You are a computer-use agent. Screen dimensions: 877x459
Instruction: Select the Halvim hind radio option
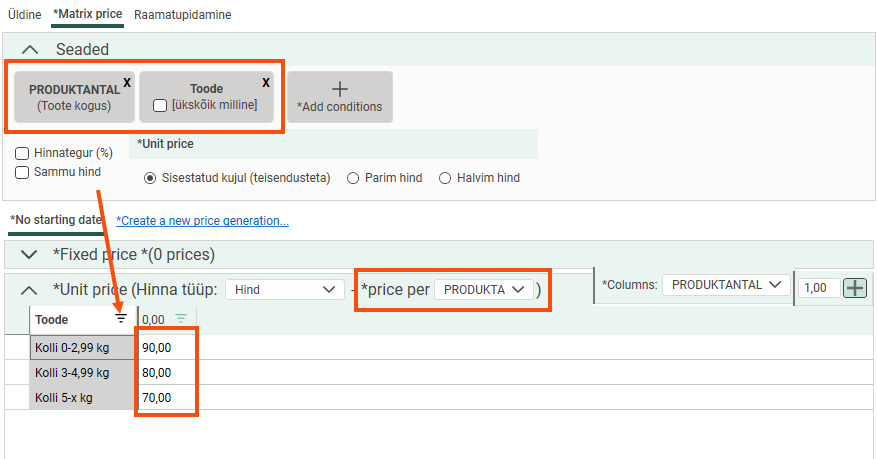[x=446, y=178]
